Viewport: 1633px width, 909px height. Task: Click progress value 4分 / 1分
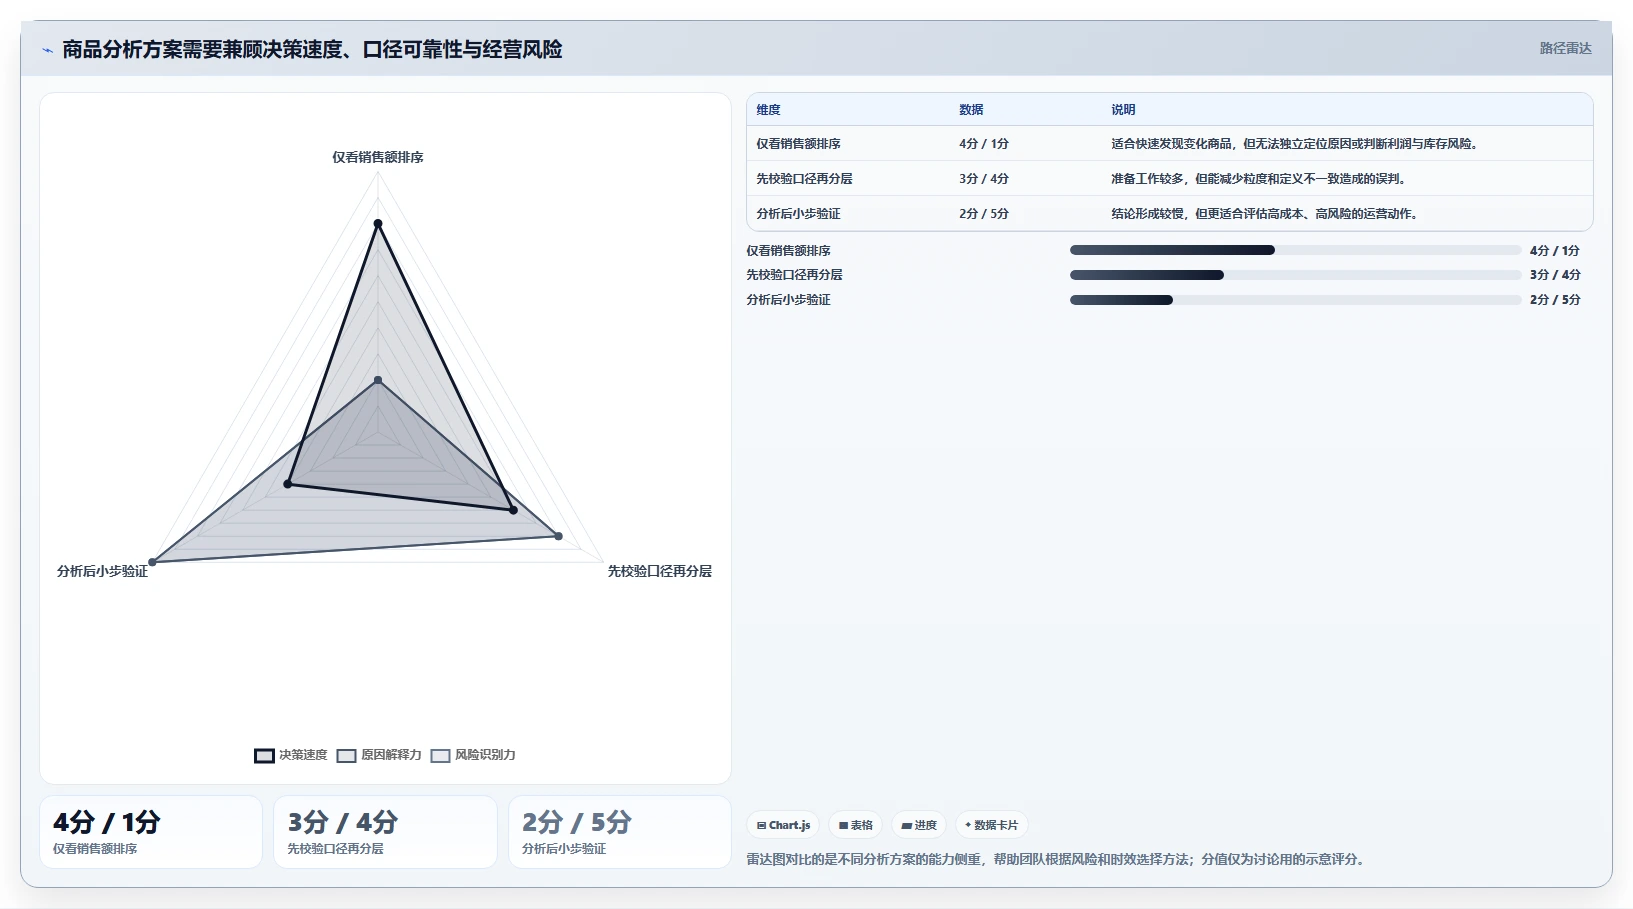1555,251
